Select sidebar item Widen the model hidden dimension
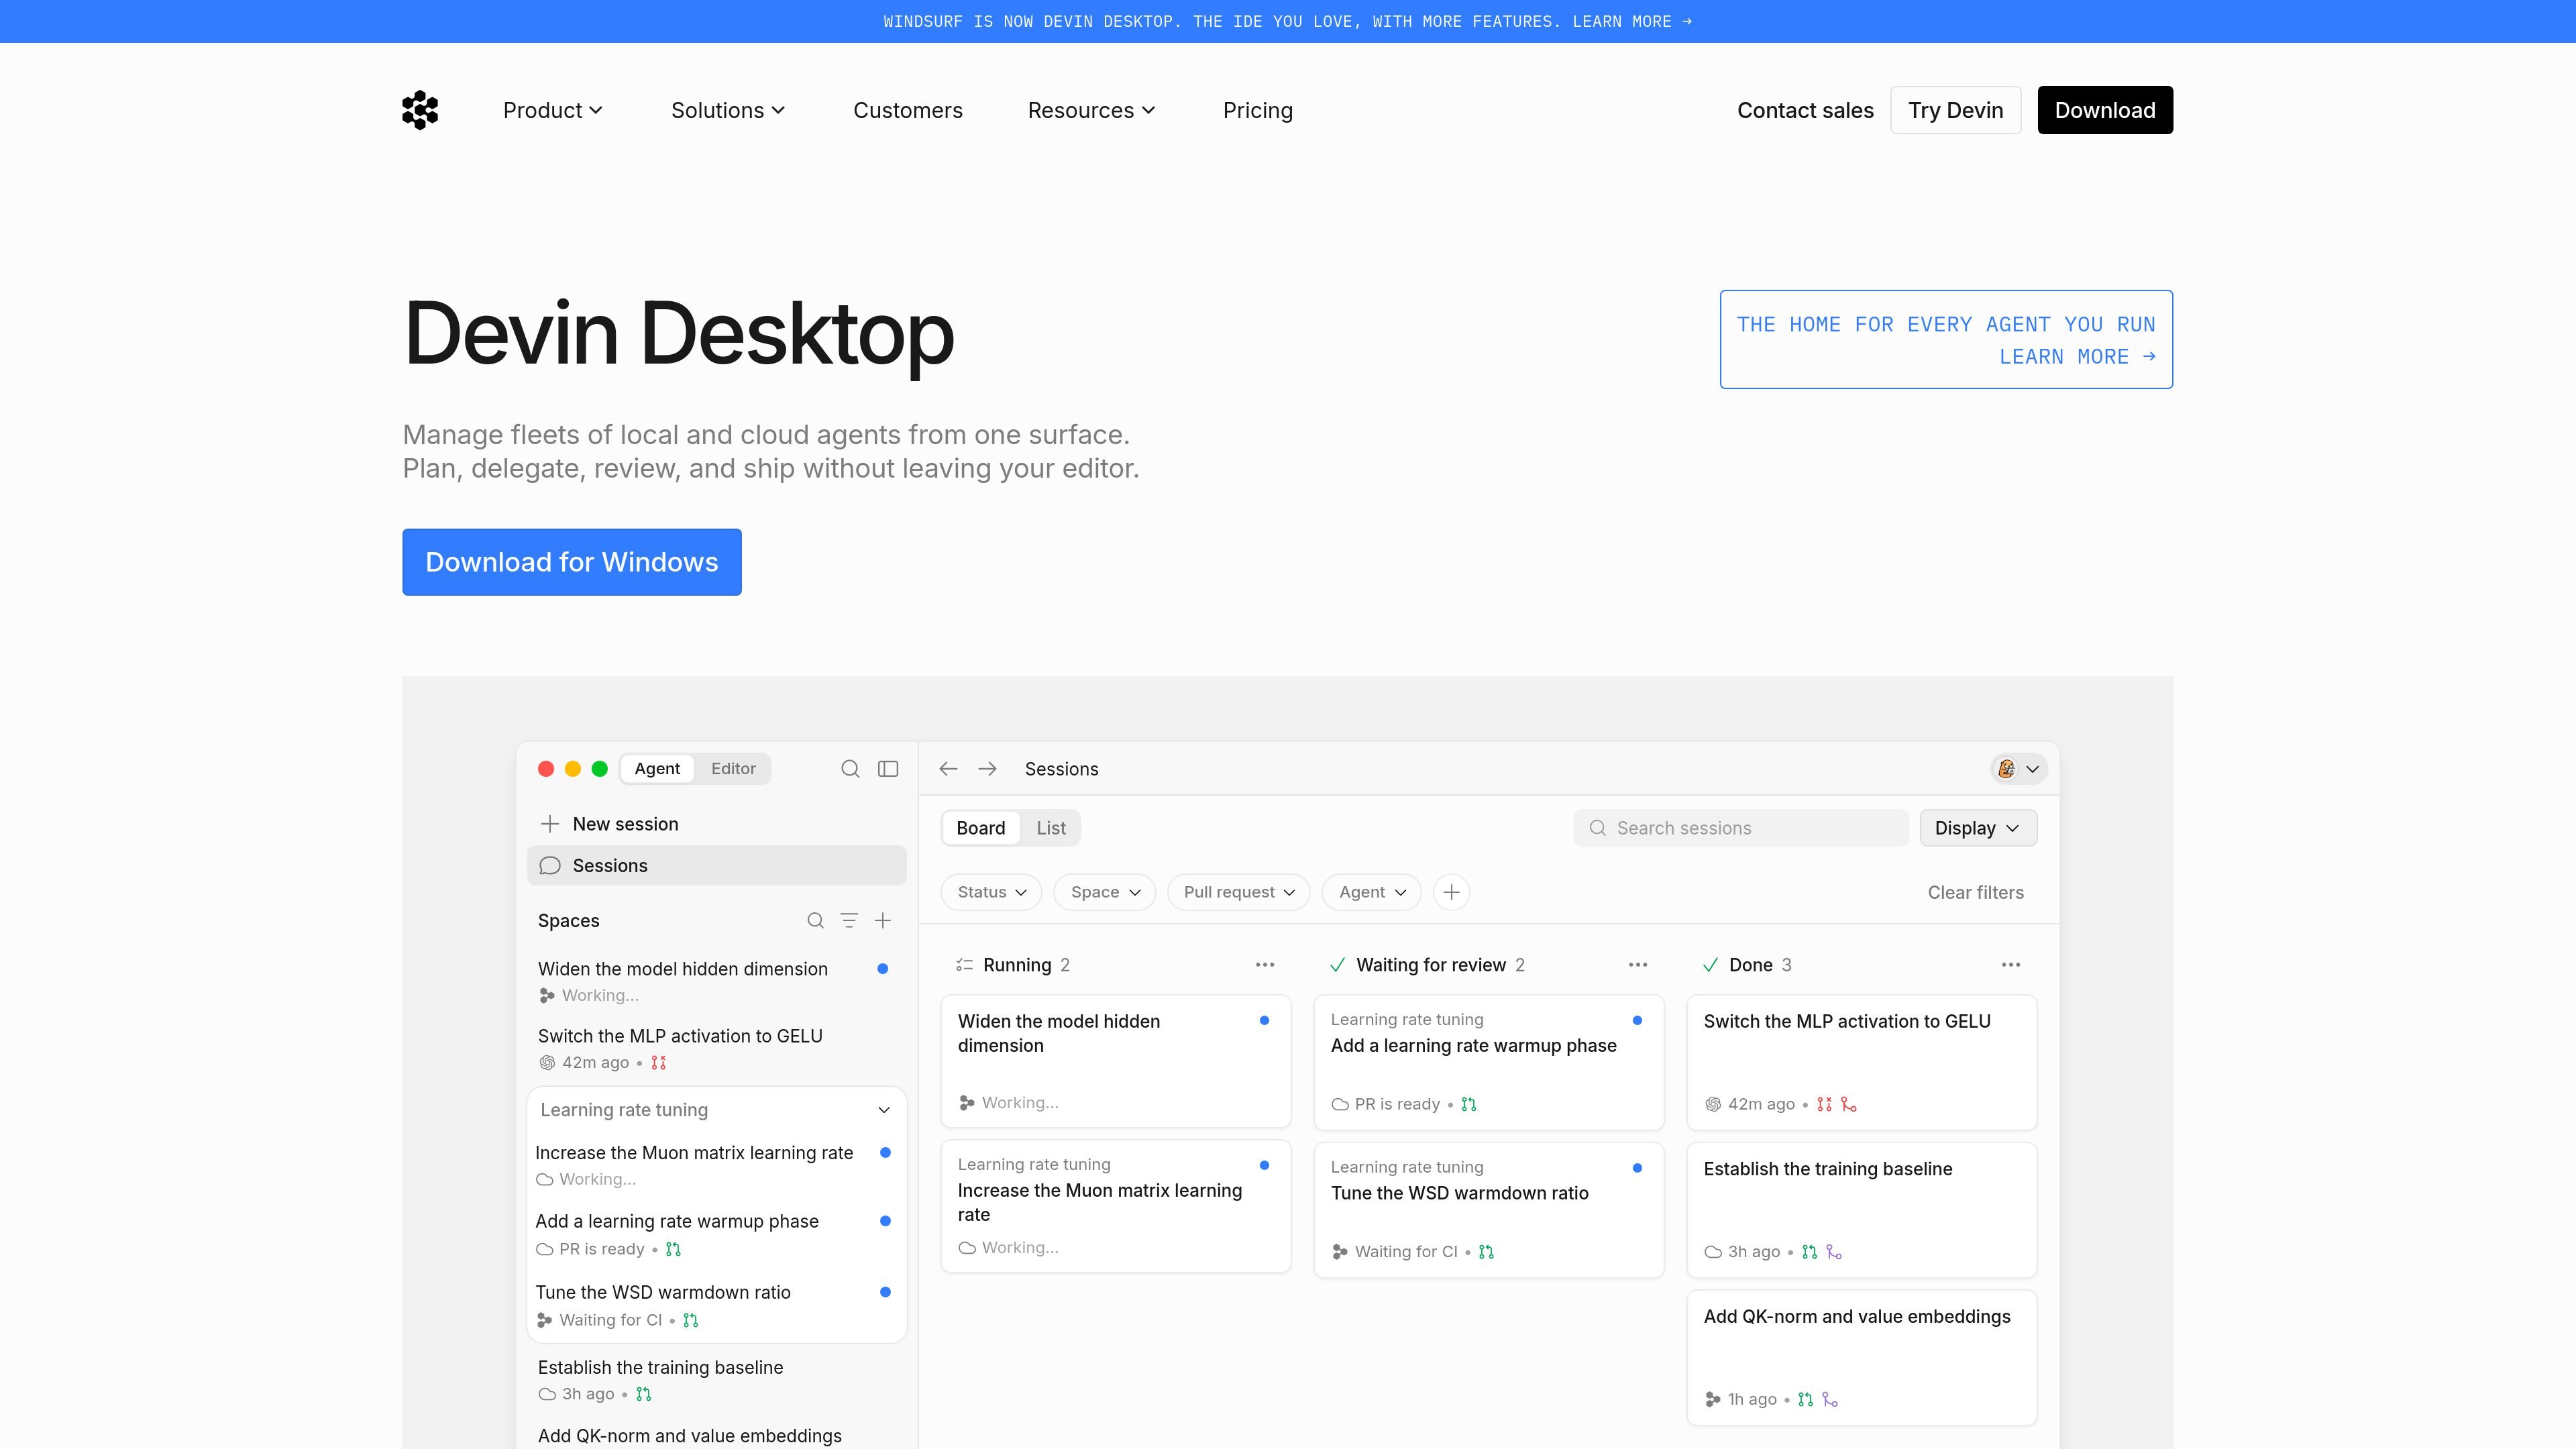2576x1449 pixels. [716, 981]
